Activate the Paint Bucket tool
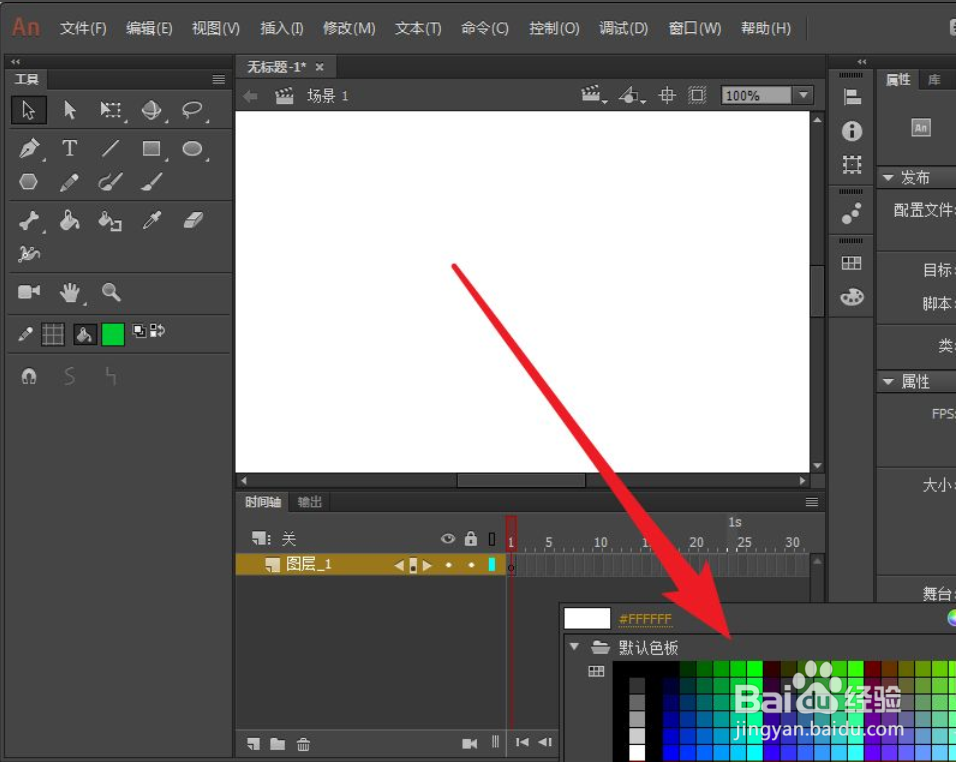 coord(70,219)
